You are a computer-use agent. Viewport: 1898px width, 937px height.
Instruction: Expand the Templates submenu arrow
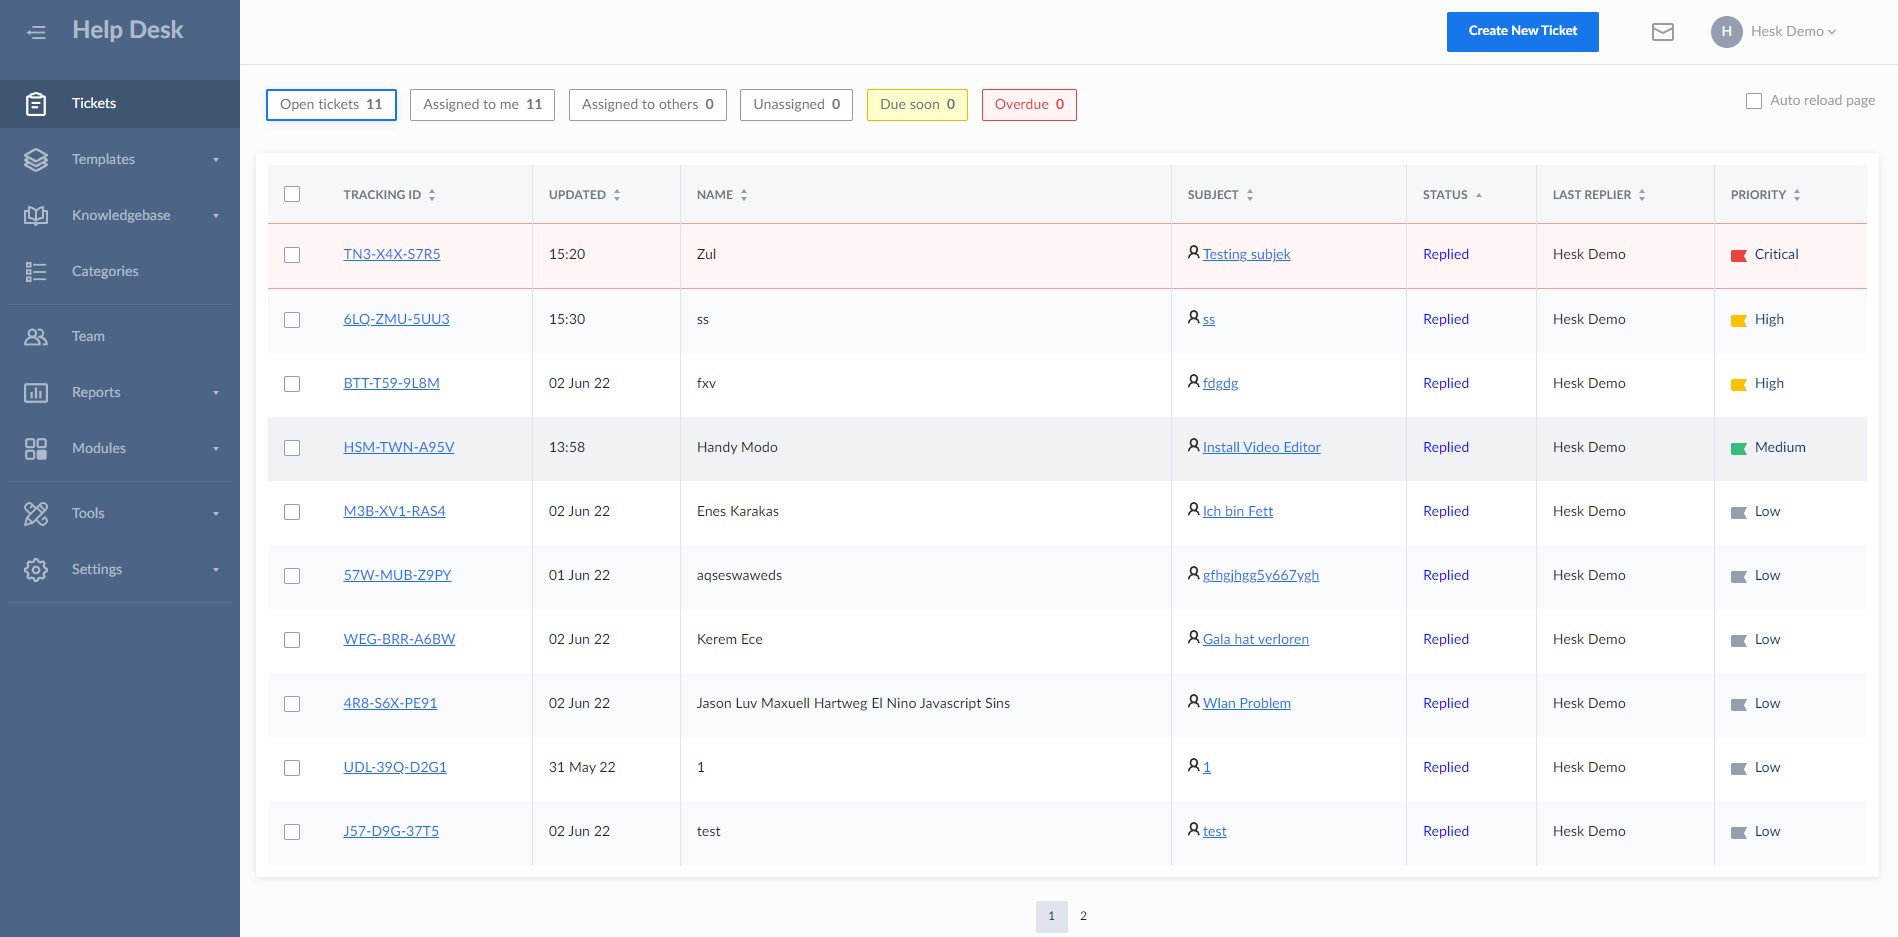point(216,160)
